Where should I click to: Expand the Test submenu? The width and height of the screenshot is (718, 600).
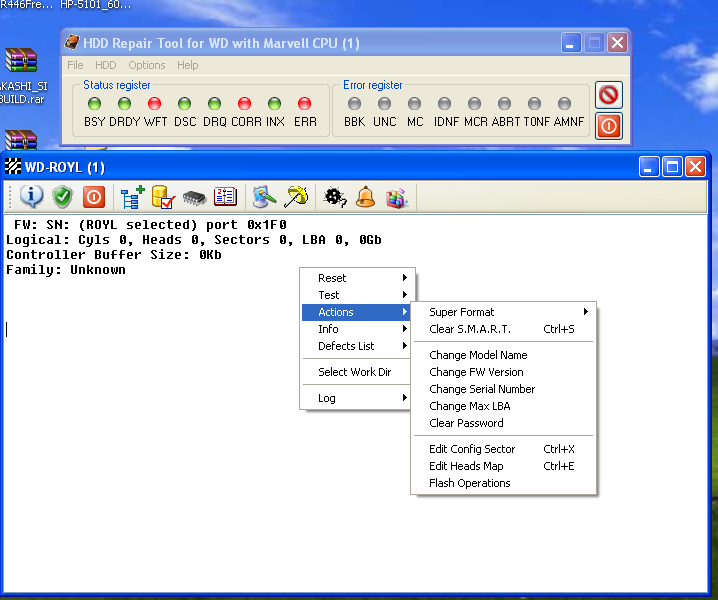(x=357, y=295)
